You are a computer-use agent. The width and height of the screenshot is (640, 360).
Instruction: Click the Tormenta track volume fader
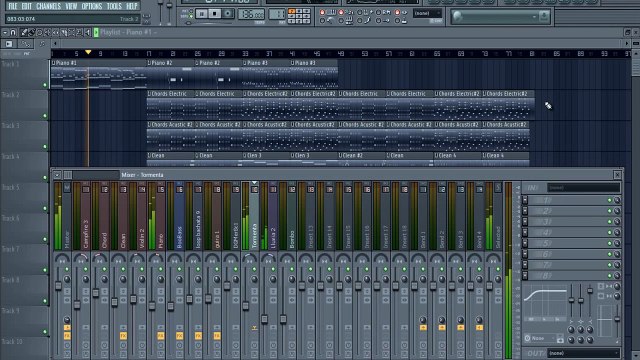[x=246, y=305]
